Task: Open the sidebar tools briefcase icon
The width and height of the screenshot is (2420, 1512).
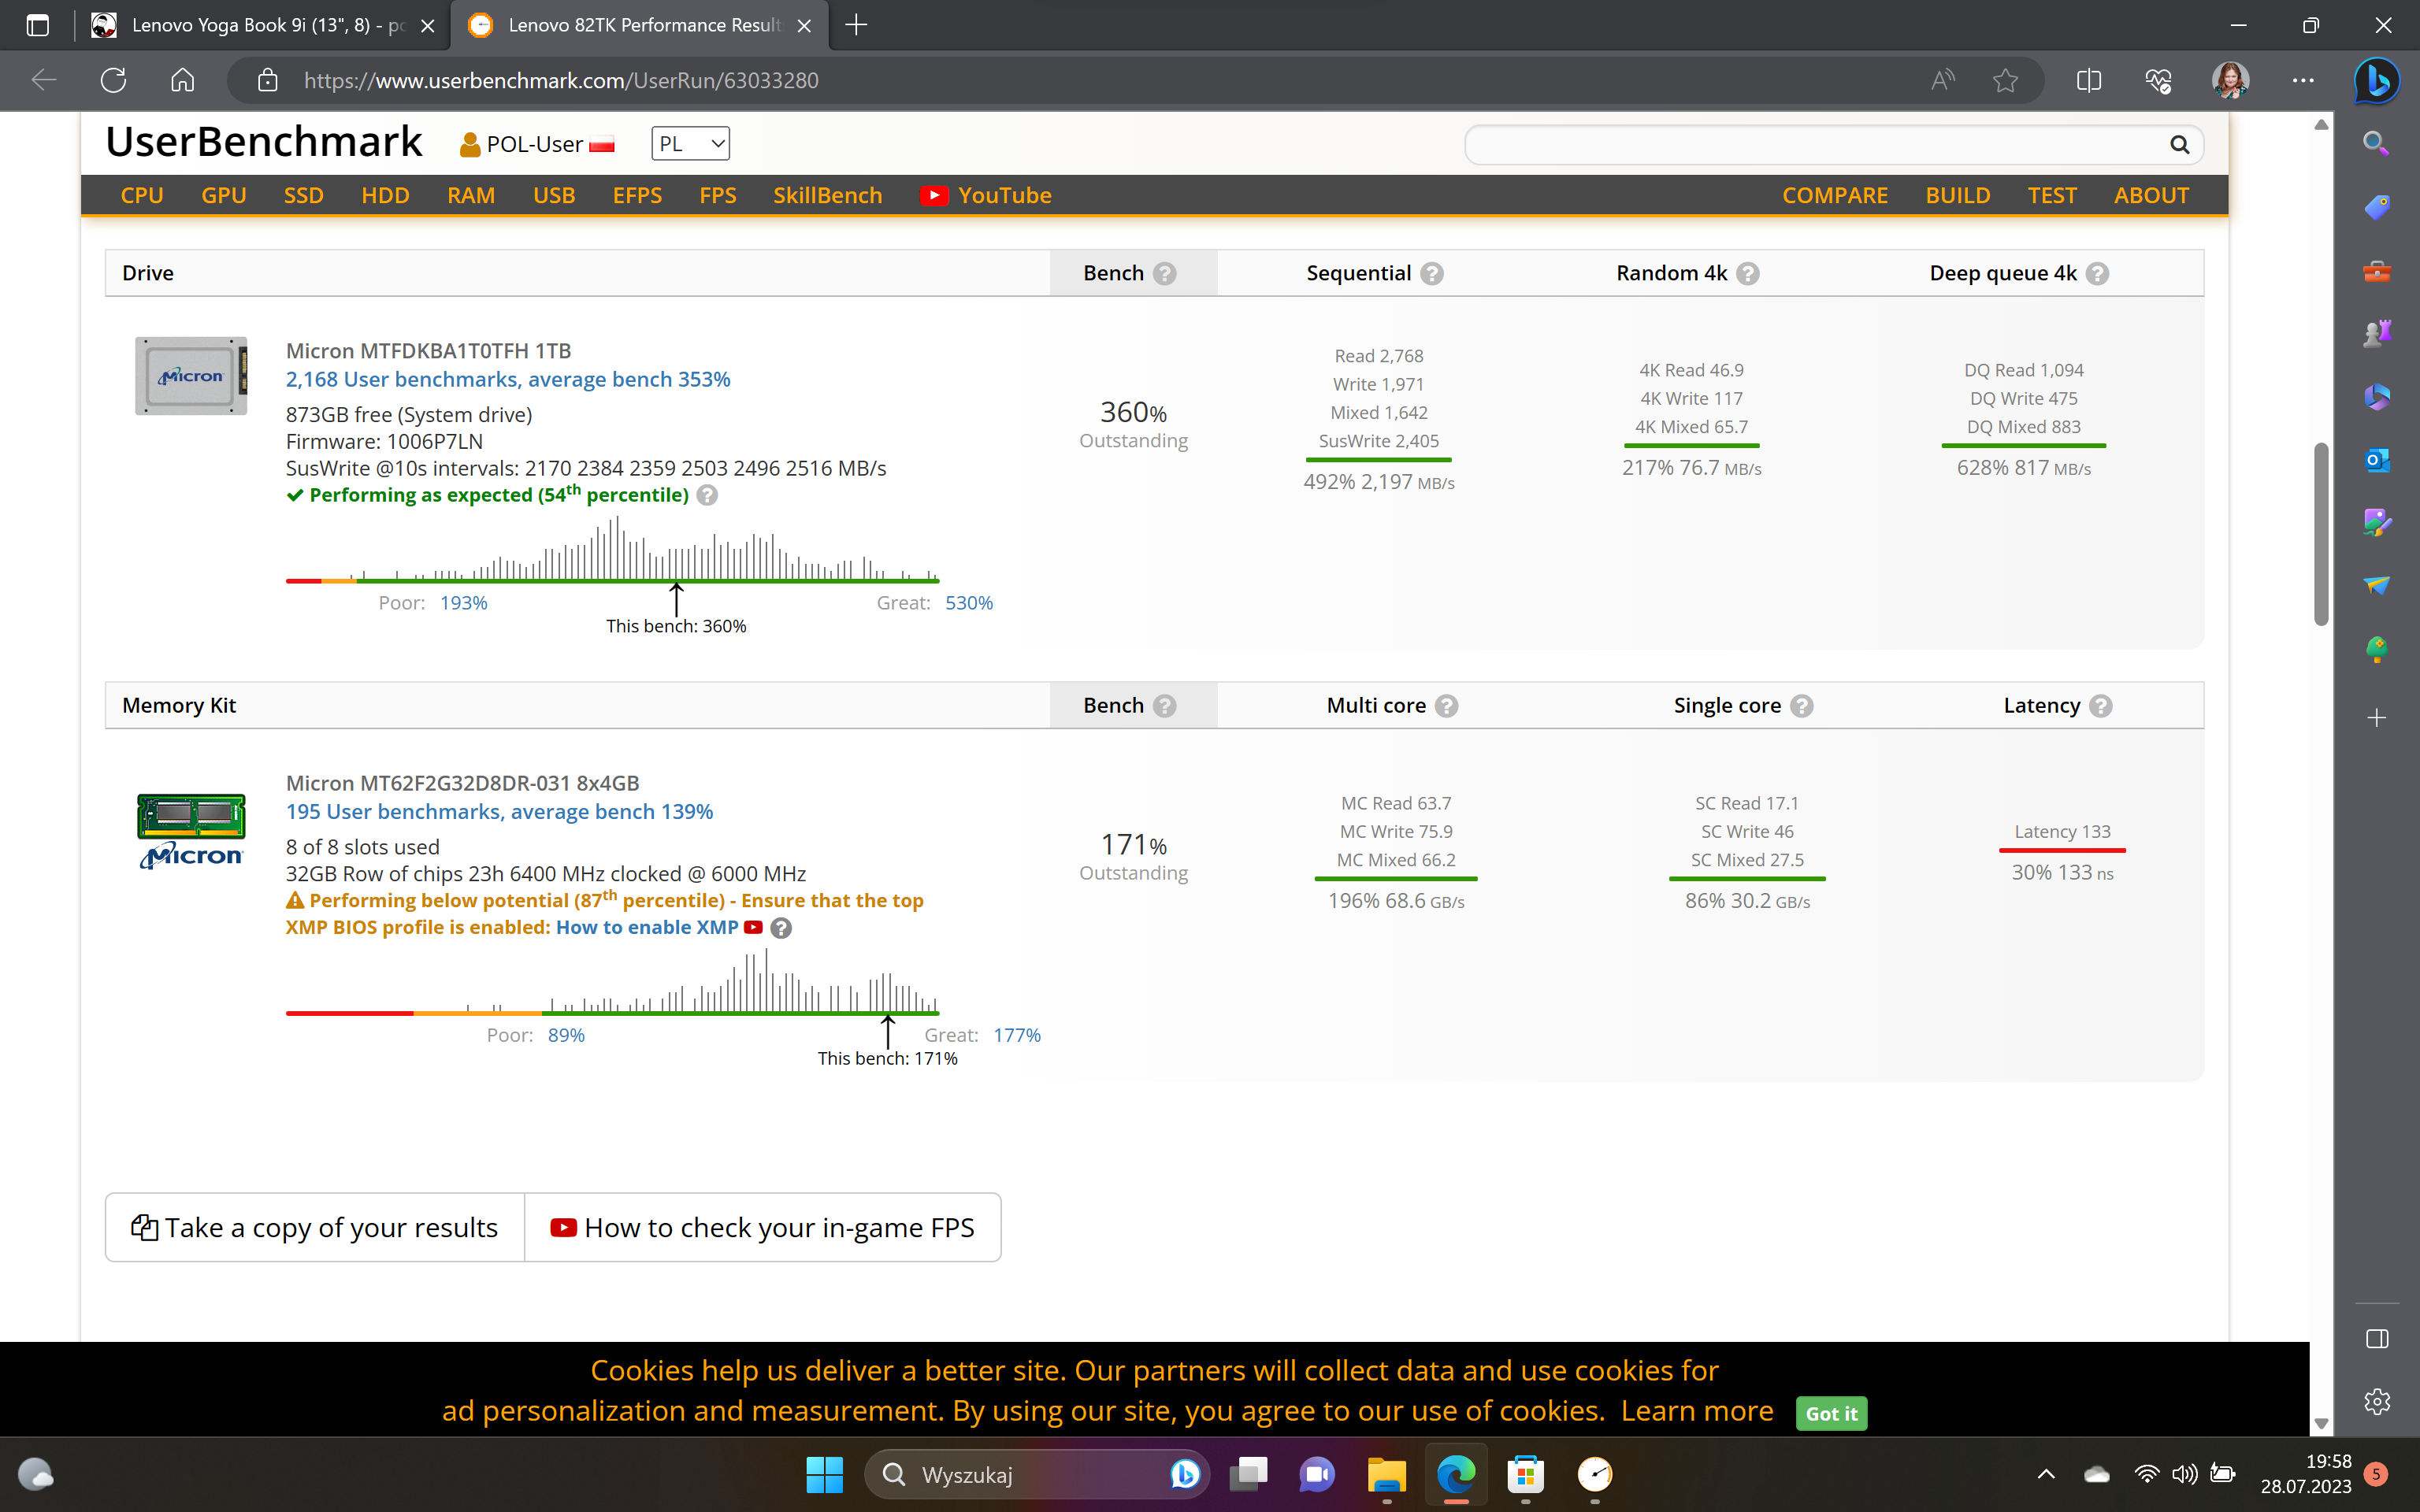Action: click(2377, 271)
